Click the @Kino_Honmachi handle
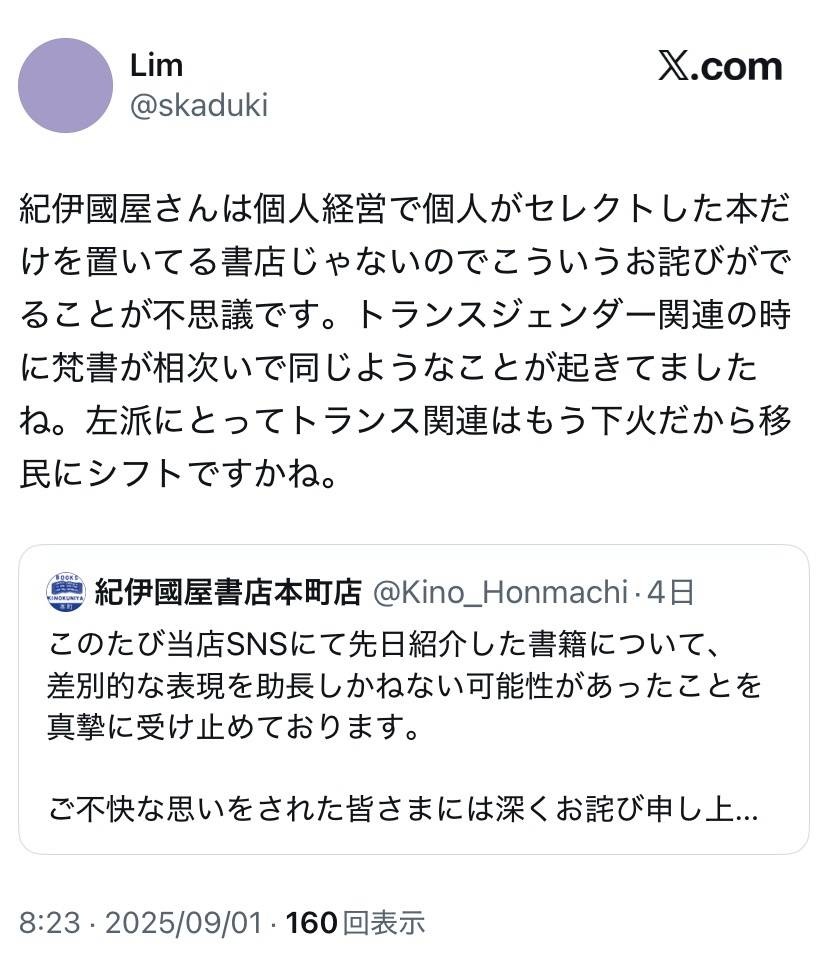The height and width of the screenshot is (956, 828). tap(499, 593)
